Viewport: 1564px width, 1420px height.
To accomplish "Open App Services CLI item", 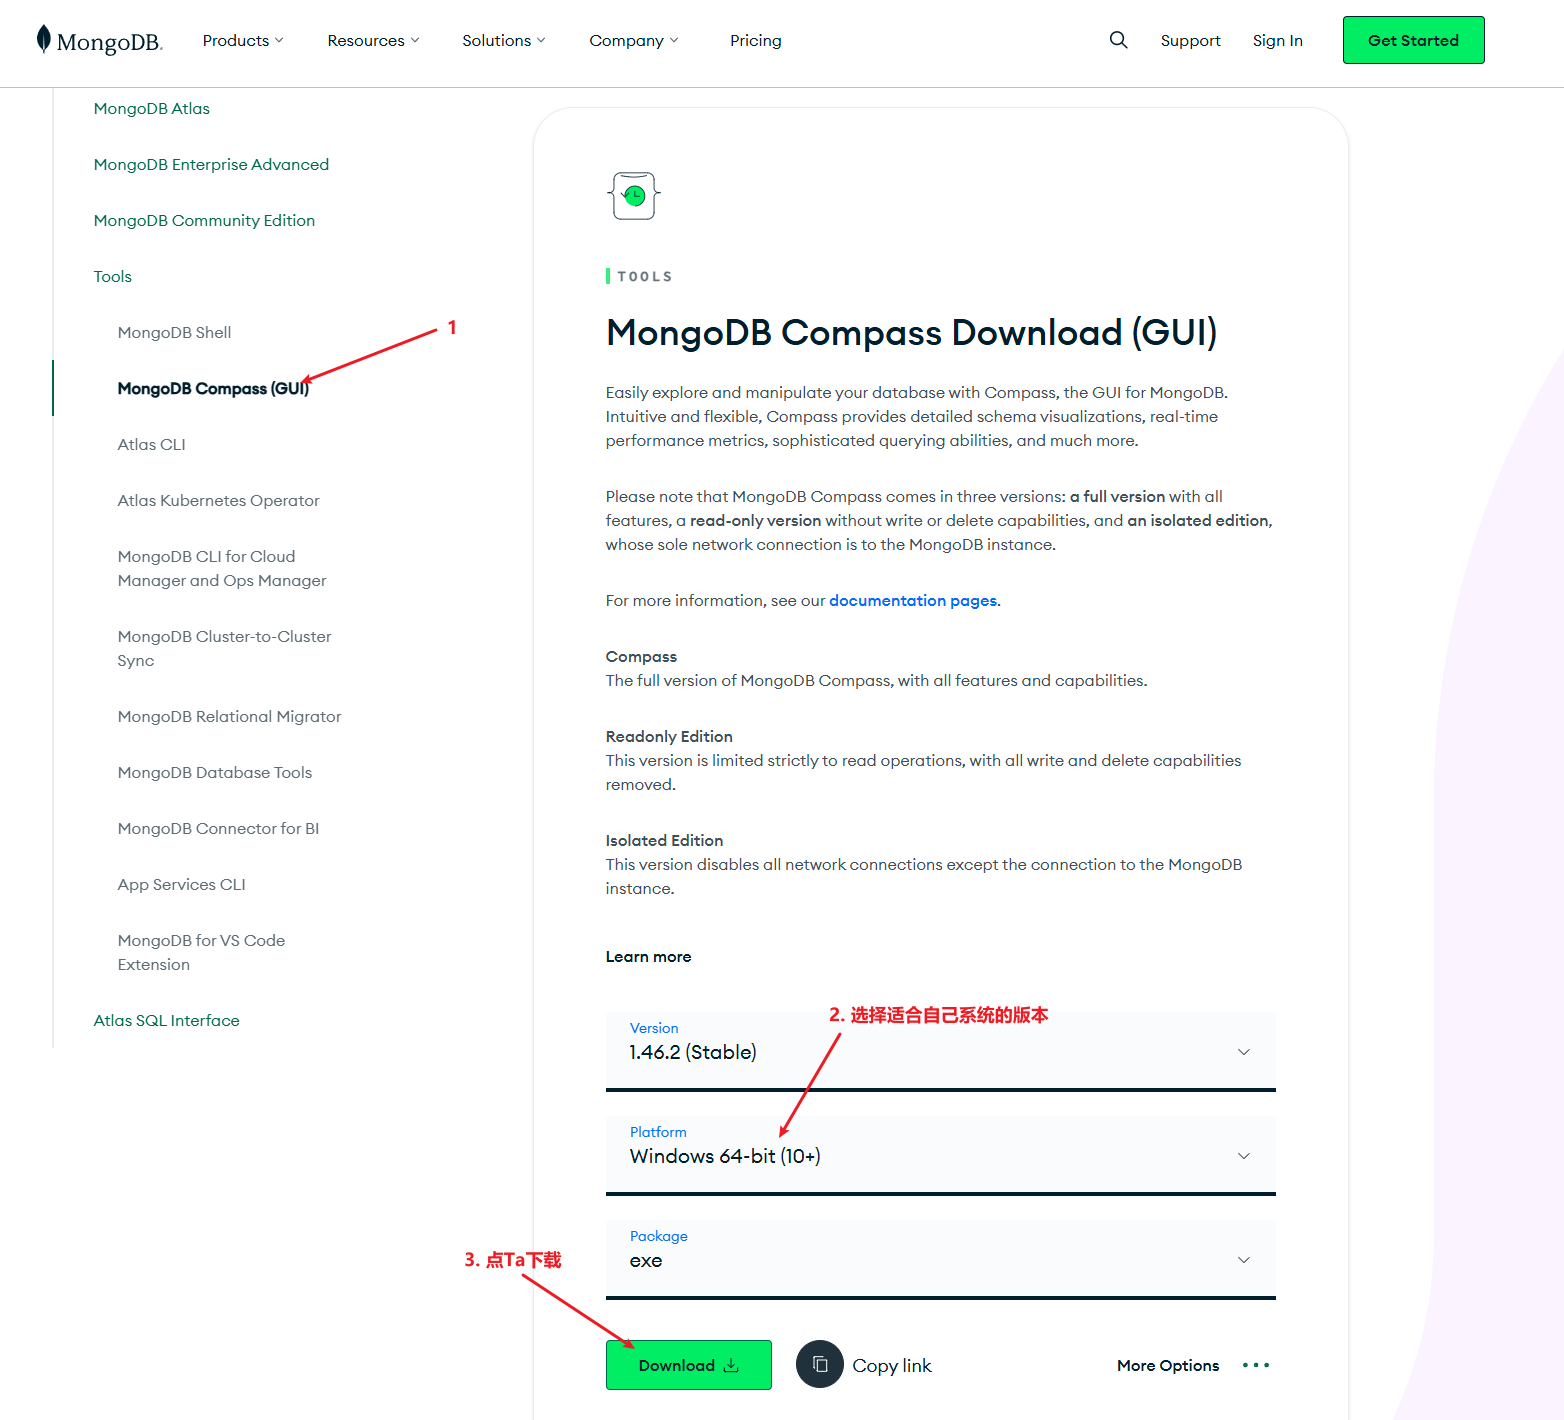I will pyautogui.click(x=181, y=884).
